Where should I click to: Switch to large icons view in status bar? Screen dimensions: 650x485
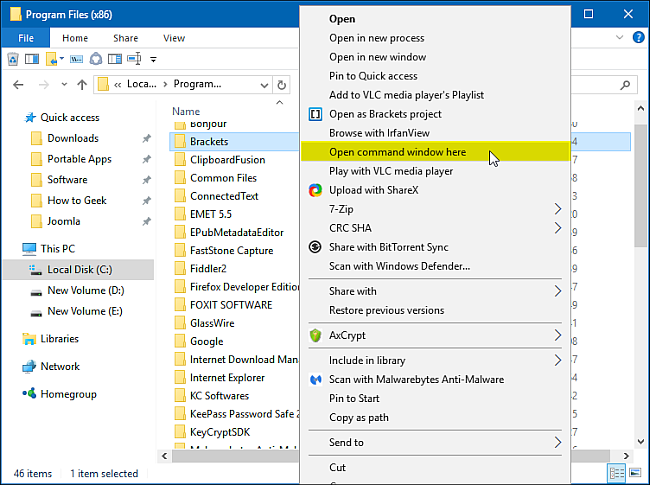point(634,472)
